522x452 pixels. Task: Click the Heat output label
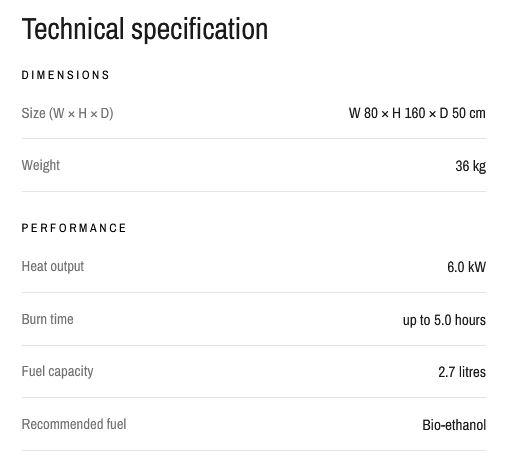point(53,267)
